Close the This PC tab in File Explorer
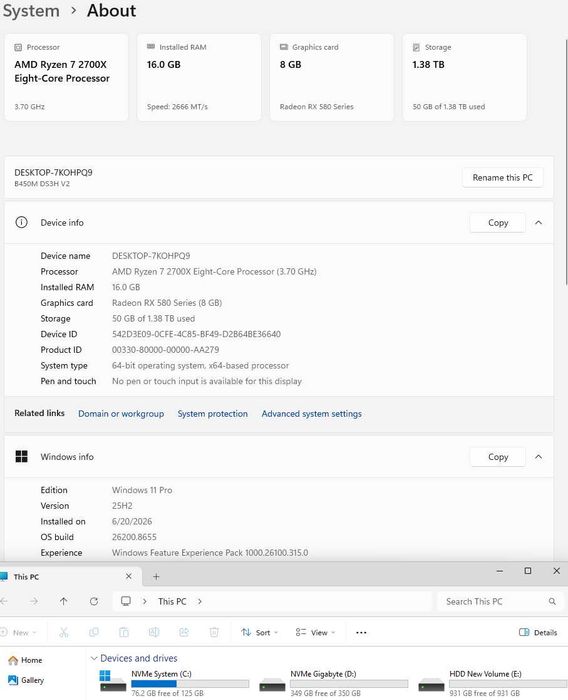This screenshot has height=700, width=568. click(129, 576)
